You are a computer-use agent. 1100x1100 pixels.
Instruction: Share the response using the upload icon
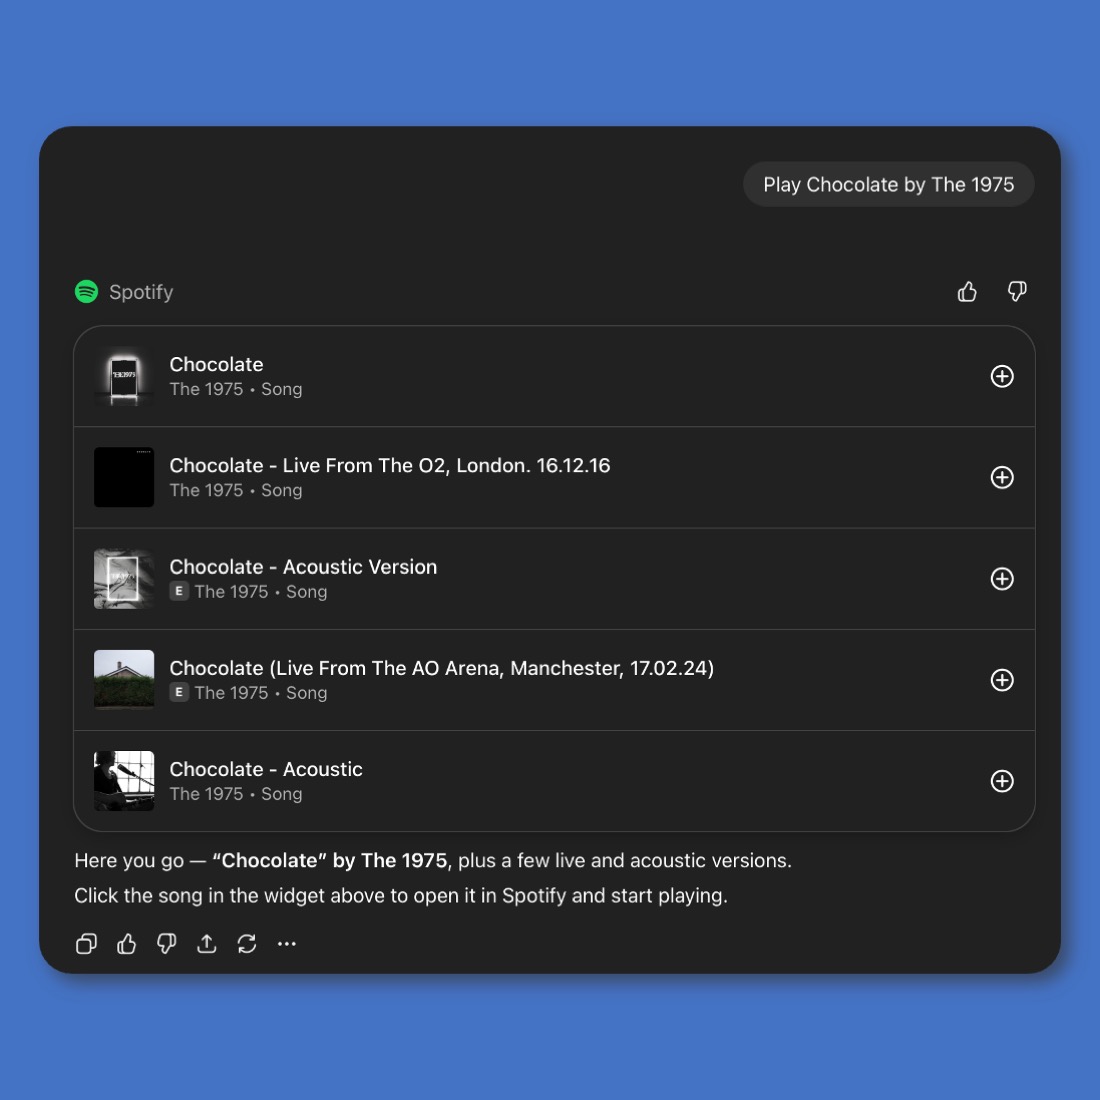(207, 943)
